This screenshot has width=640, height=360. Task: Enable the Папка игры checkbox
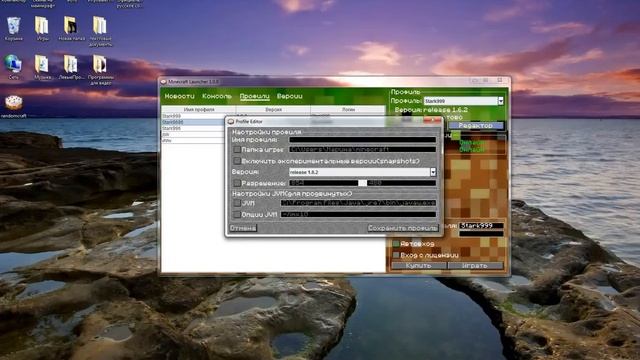pos(237,150)
